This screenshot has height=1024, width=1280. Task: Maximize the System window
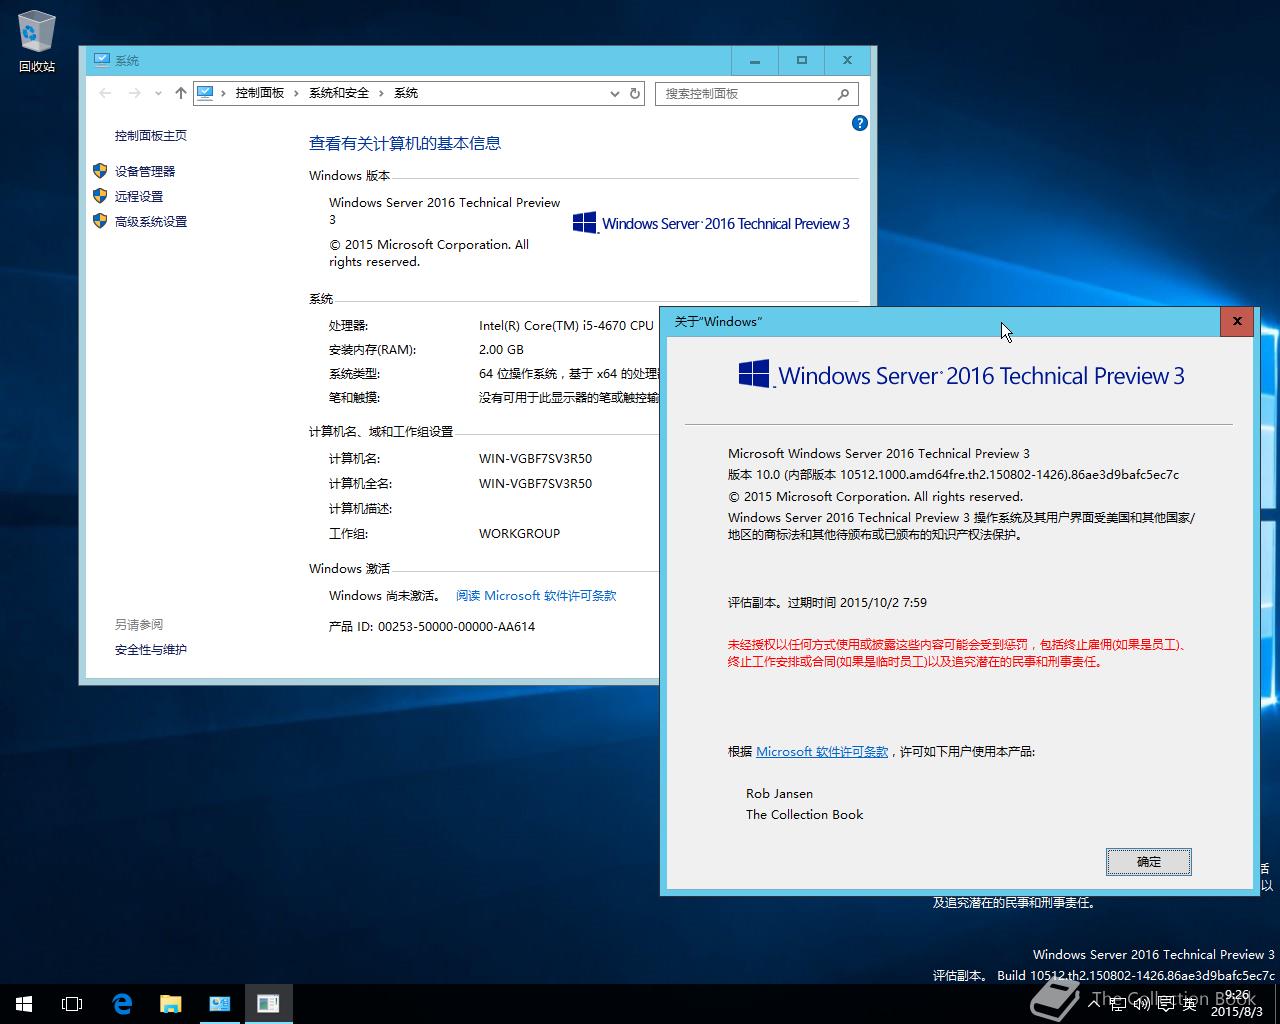click(x=801, y=60)
